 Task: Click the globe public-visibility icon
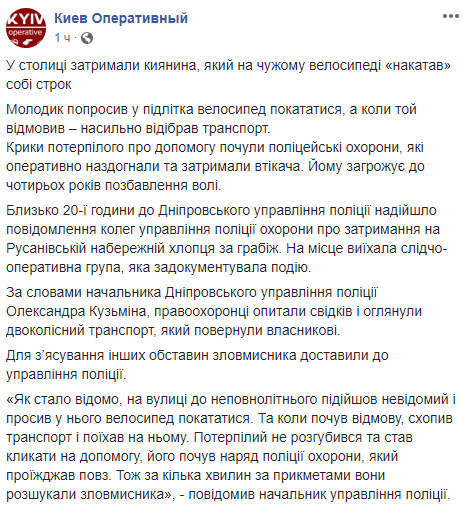point(87,38)
